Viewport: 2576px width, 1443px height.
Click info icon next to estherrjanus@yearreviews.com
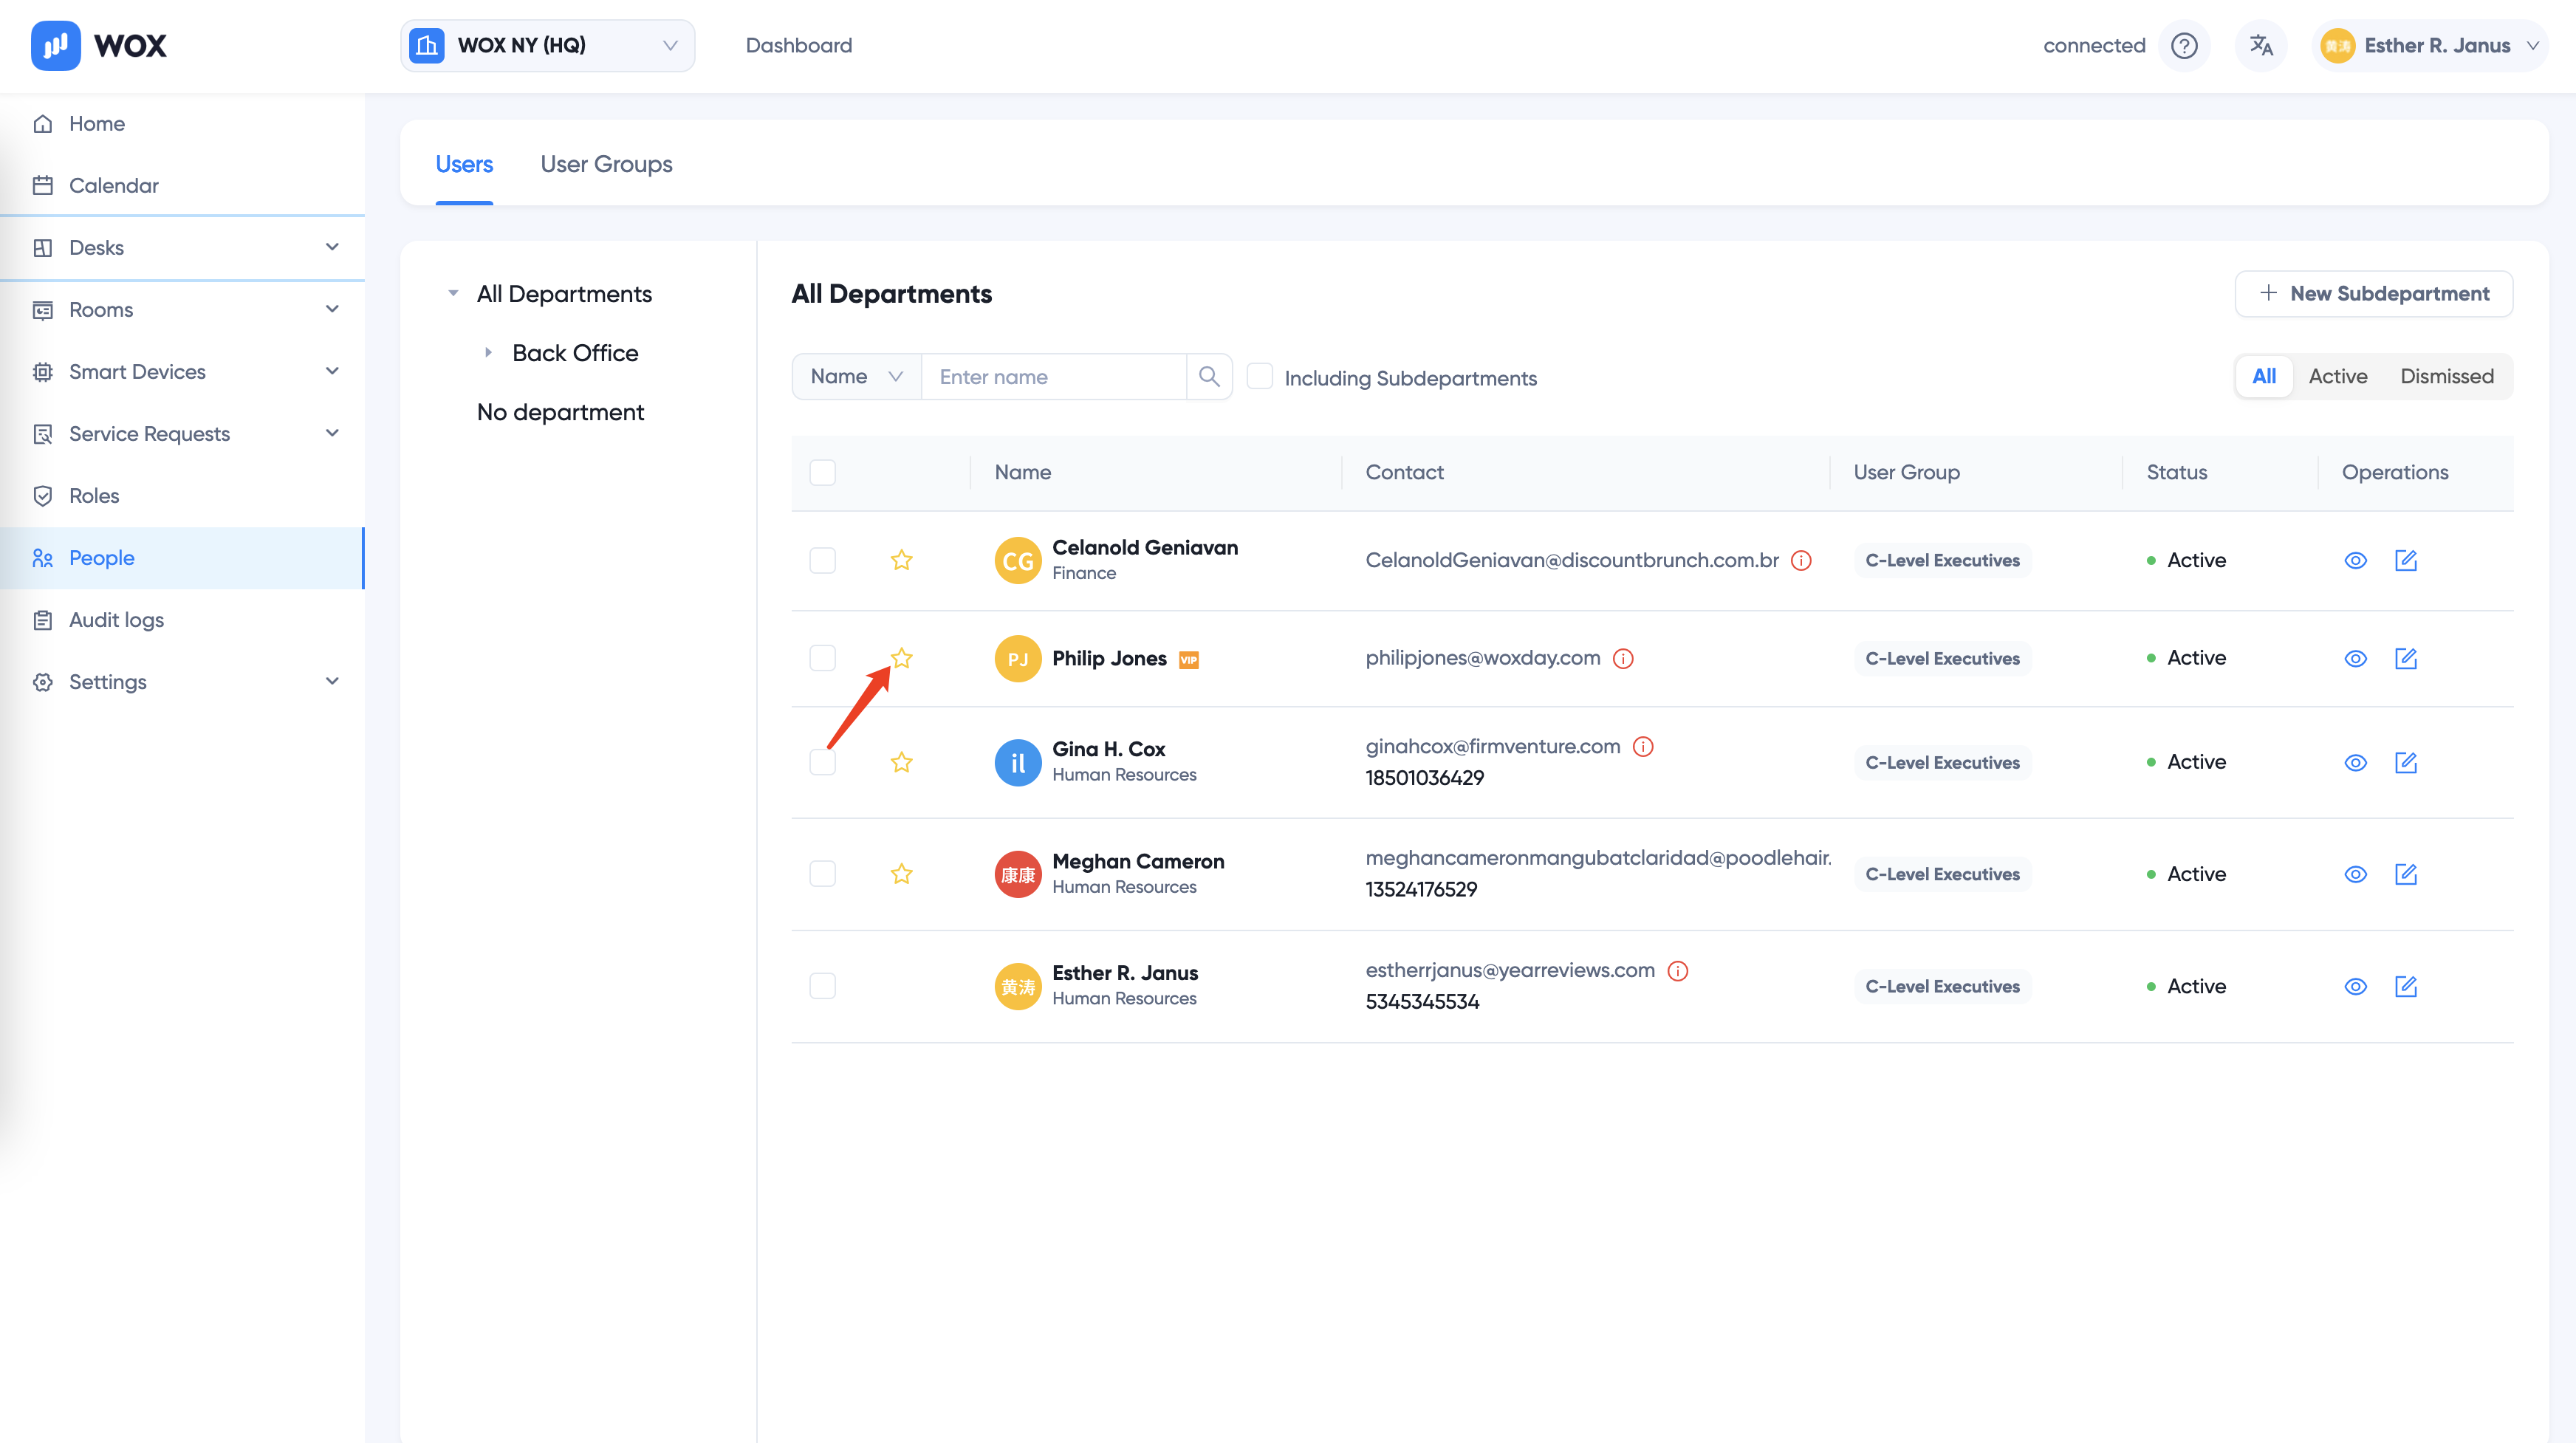1678,970
